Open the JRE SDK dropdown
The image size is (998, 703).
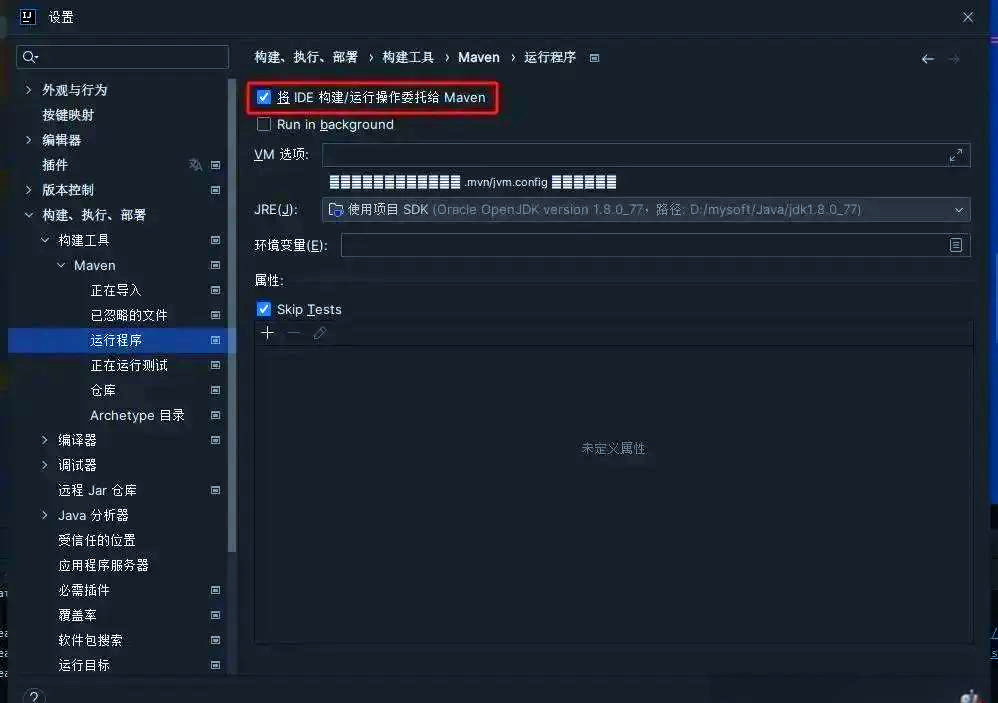click(x=646, y=210)
